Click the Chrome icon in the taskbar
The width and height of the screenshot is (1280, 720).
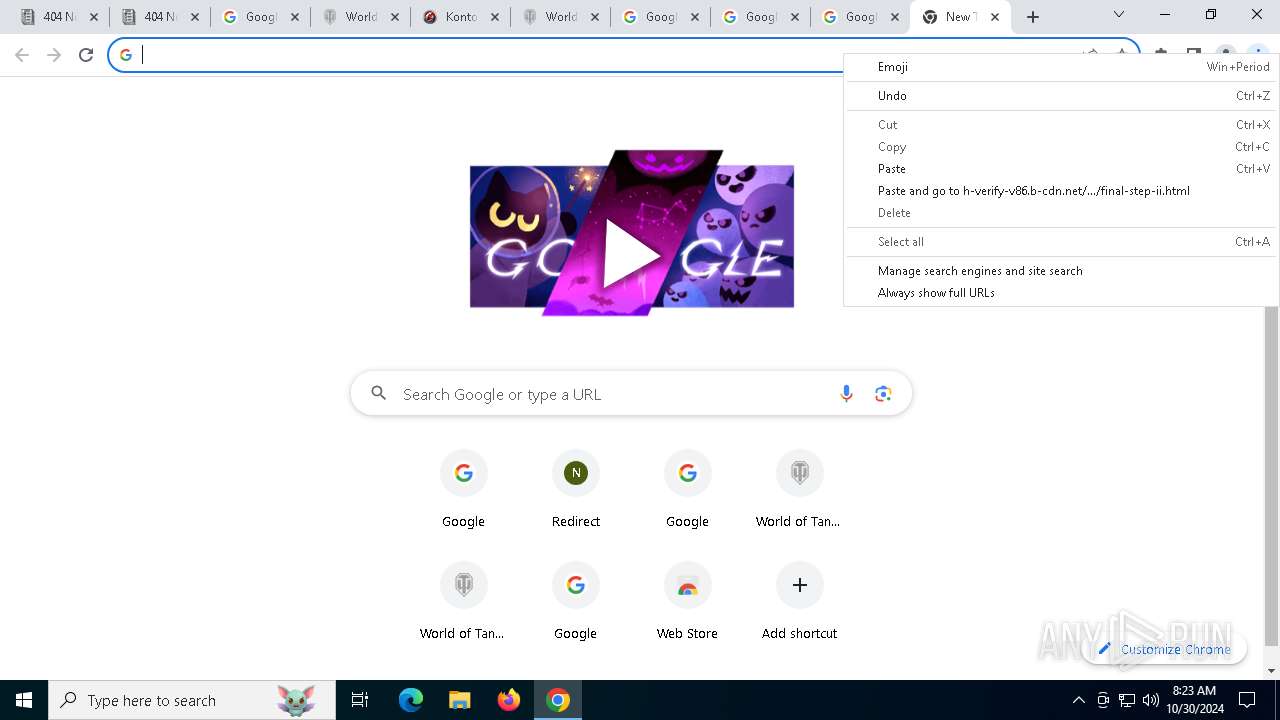coord(558,700)
